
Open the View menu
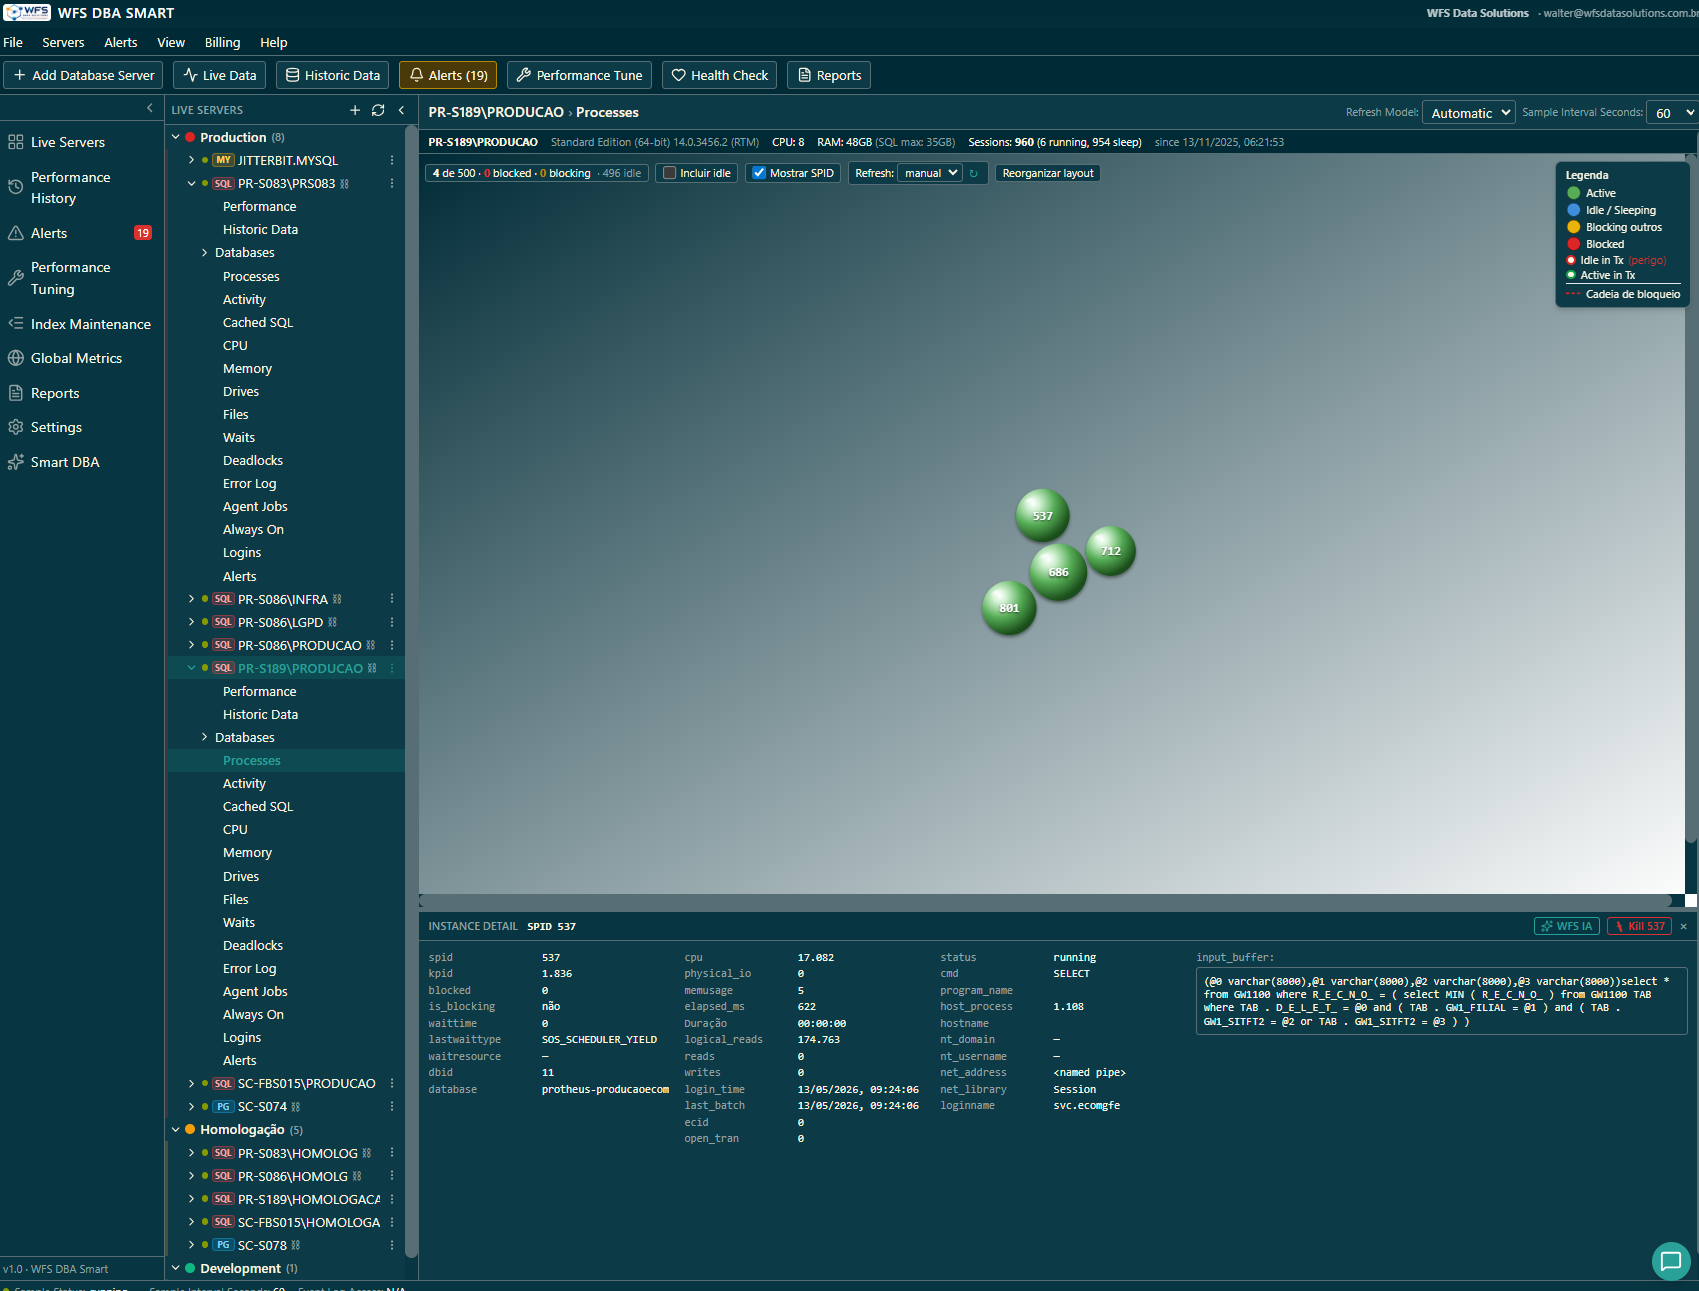171,42
